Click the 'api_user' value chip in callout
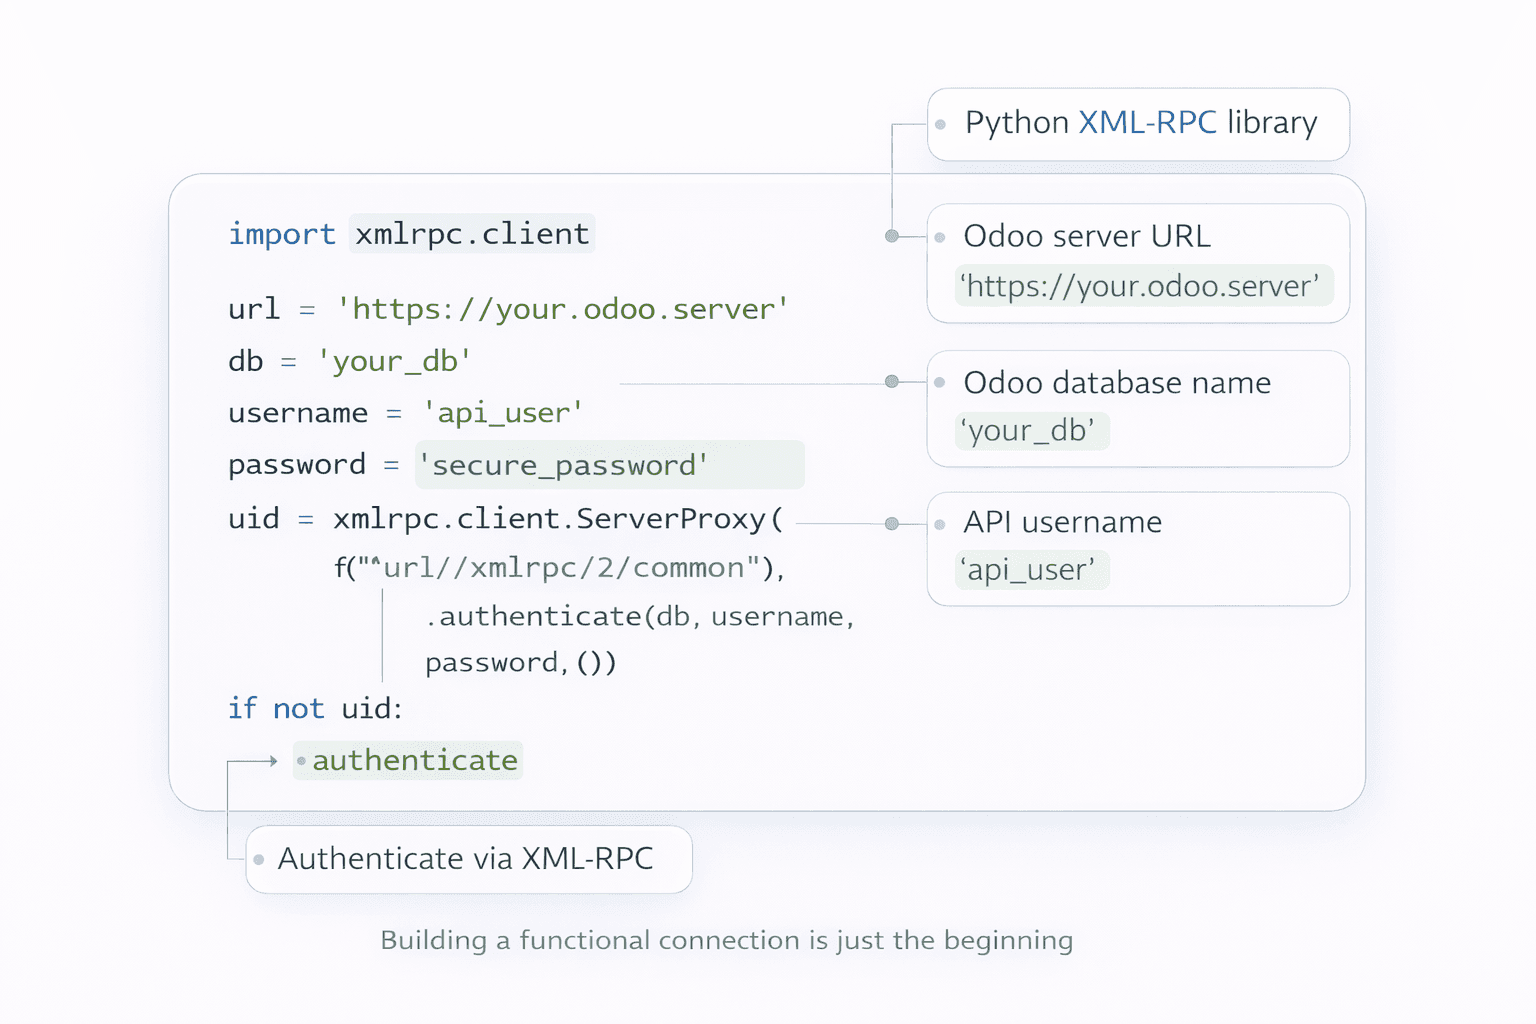Image resolution: width=1536 pixels, height=1024 pixels. pos(1031,570)
